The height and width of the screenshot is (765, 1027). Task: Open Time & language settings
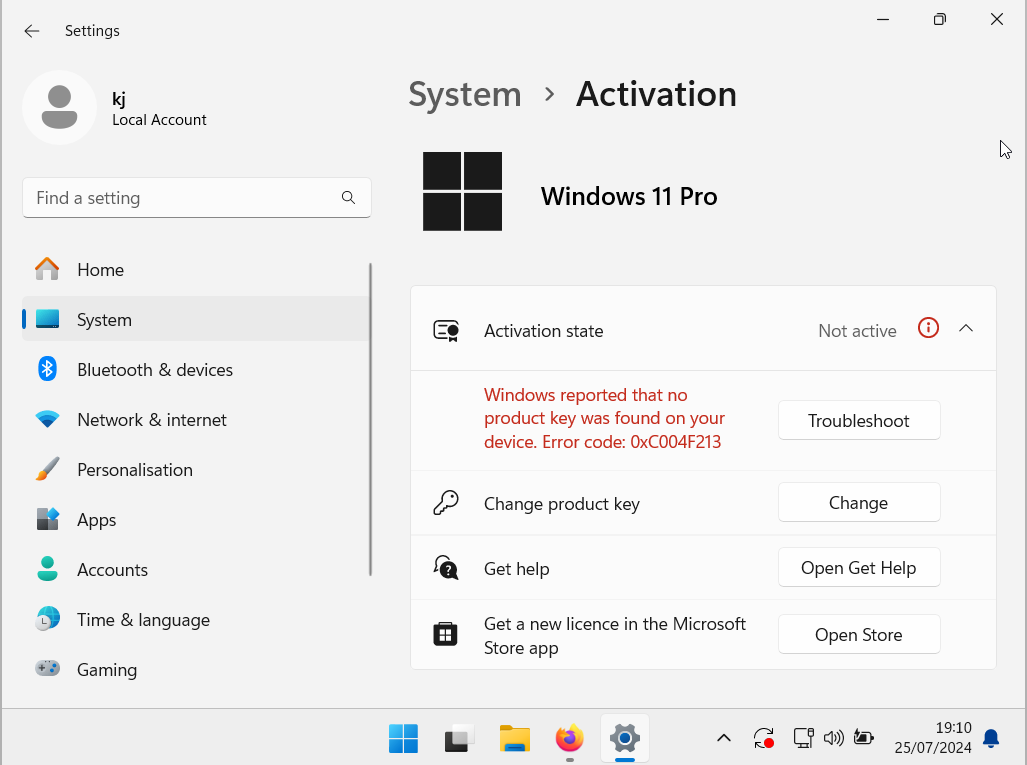[196, 620]
